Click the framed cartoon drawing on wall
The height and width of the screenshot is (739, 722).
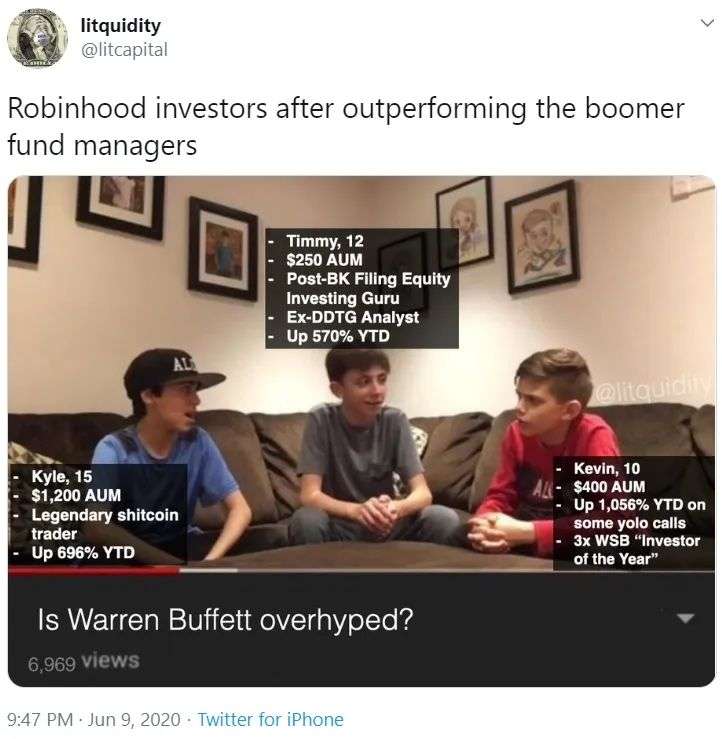point(542,237)
